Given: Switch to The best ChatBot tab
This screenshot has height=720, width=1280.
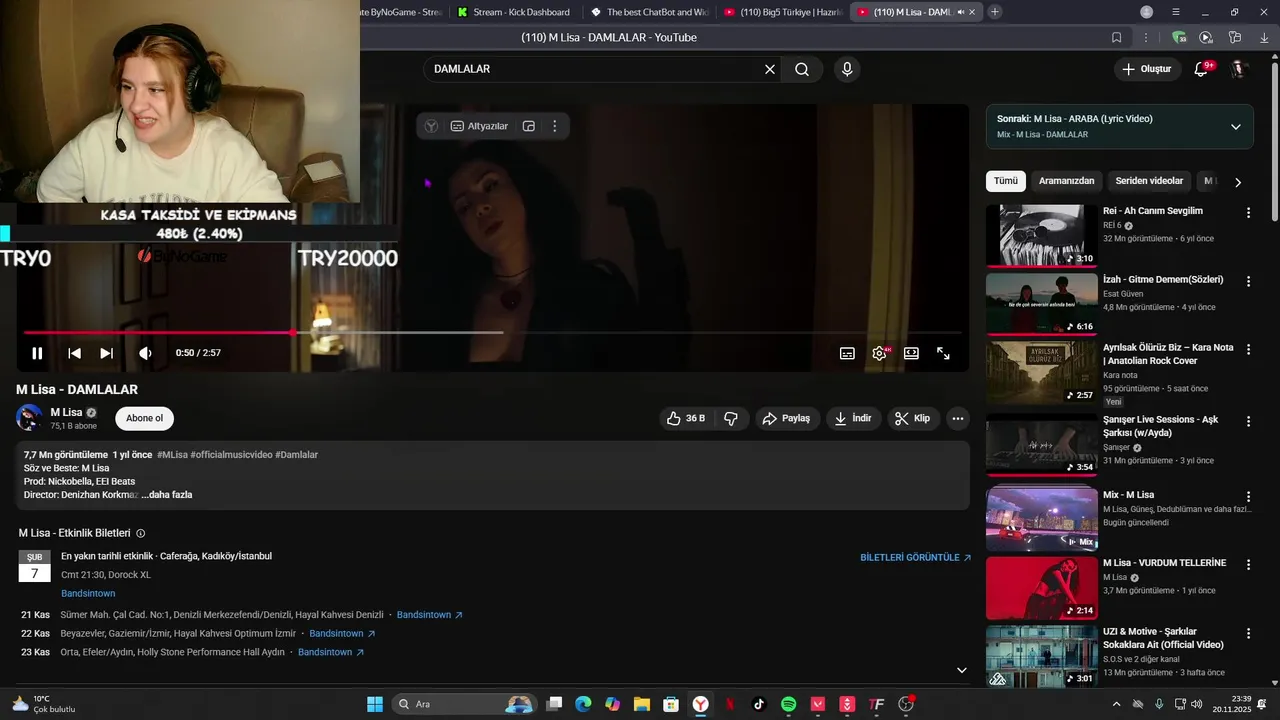Looking at the screenshot, I should 649,12.
